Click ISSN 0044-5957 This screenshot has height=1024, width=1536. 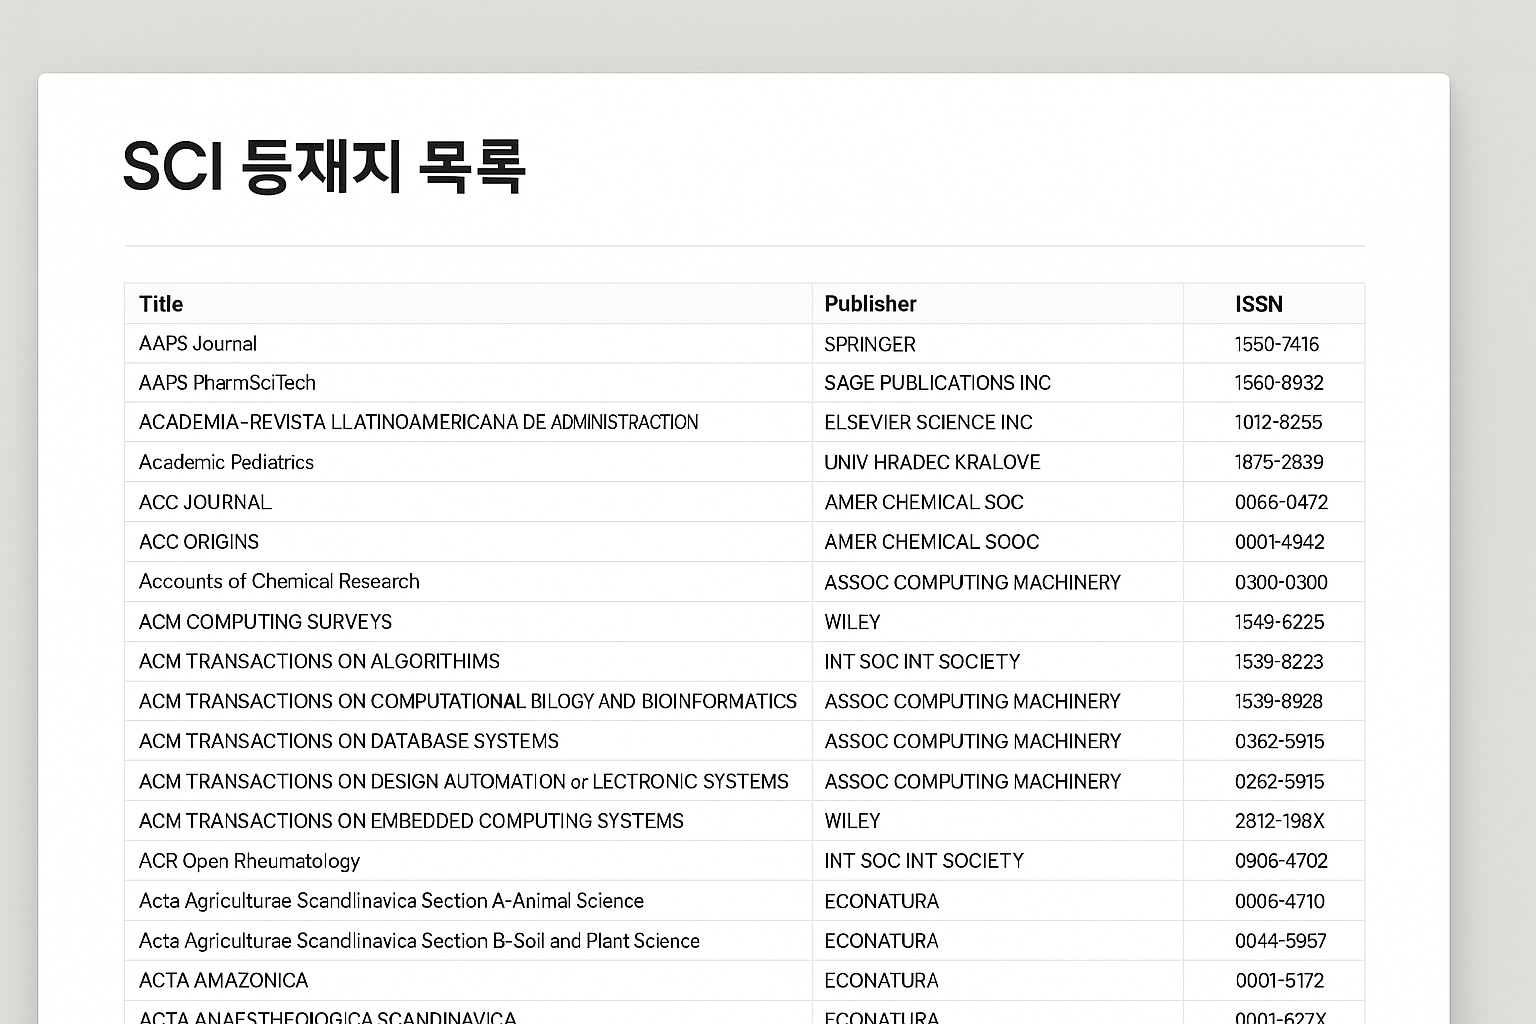tap(1281, 941)
